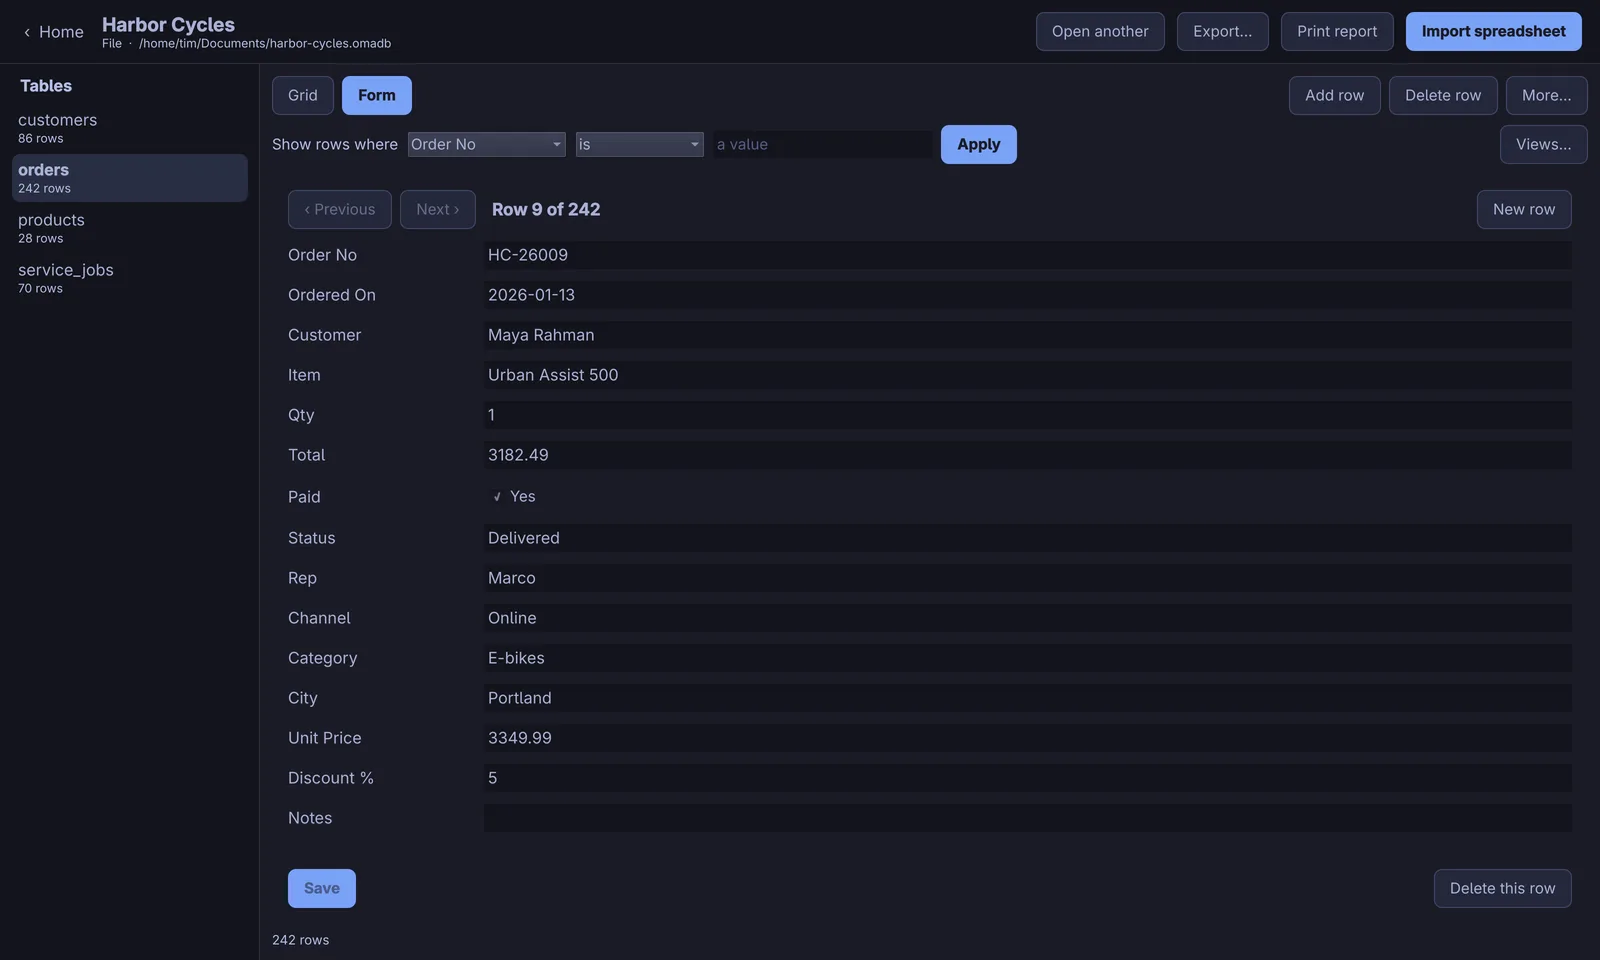Open the service_jobs table
1600x960 pixels.
(130, 278)
